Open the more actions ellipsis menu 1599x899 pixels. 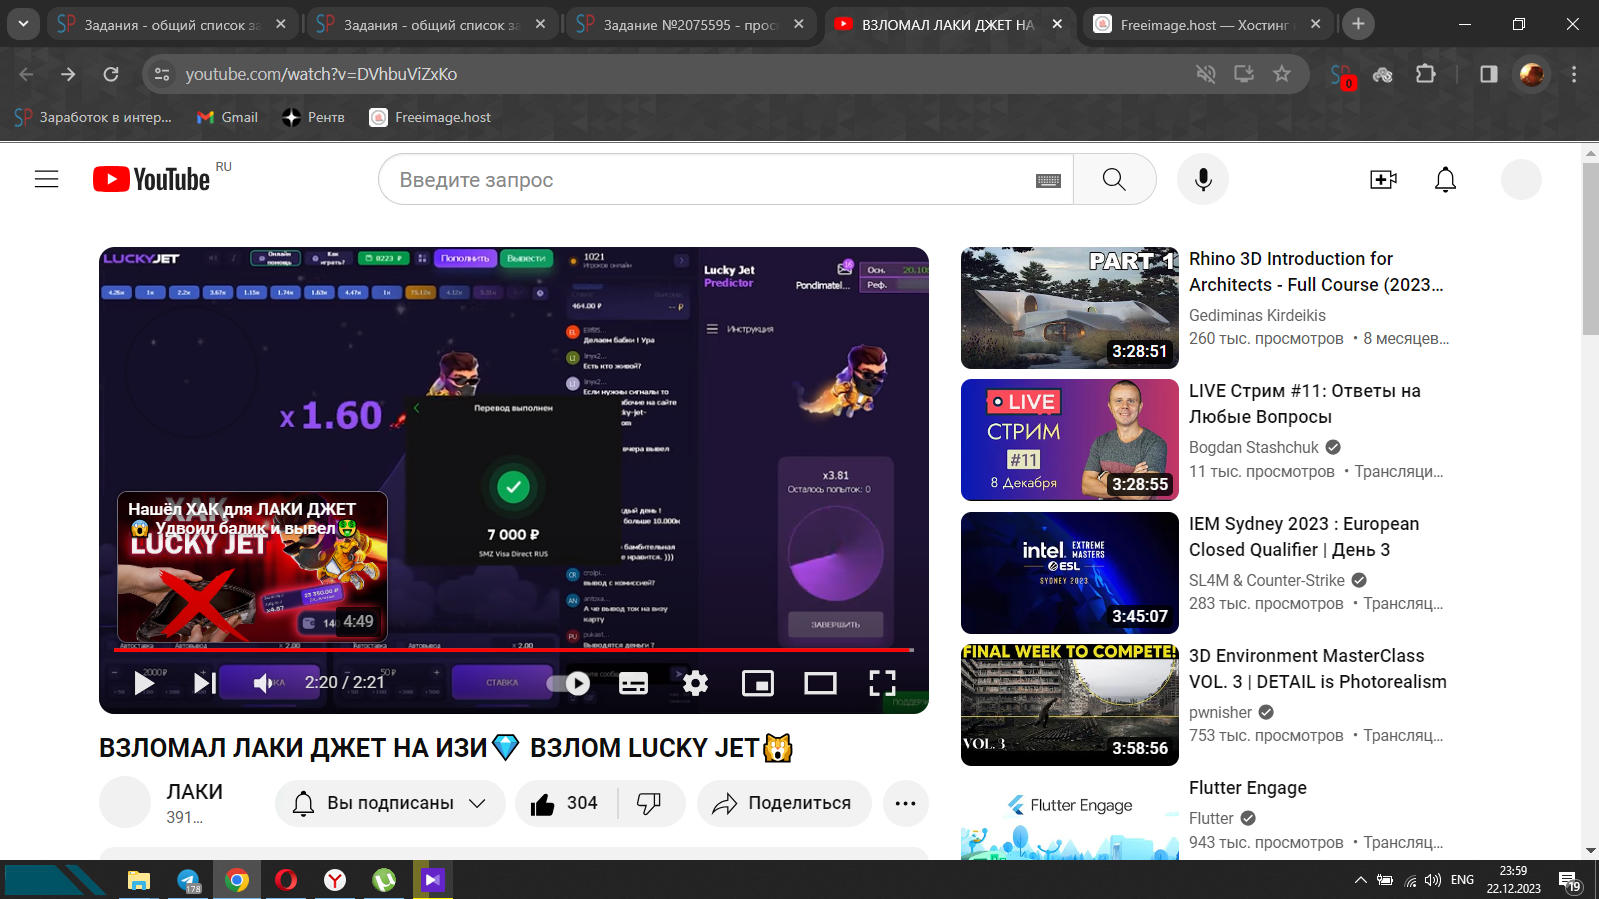(905, 803)
